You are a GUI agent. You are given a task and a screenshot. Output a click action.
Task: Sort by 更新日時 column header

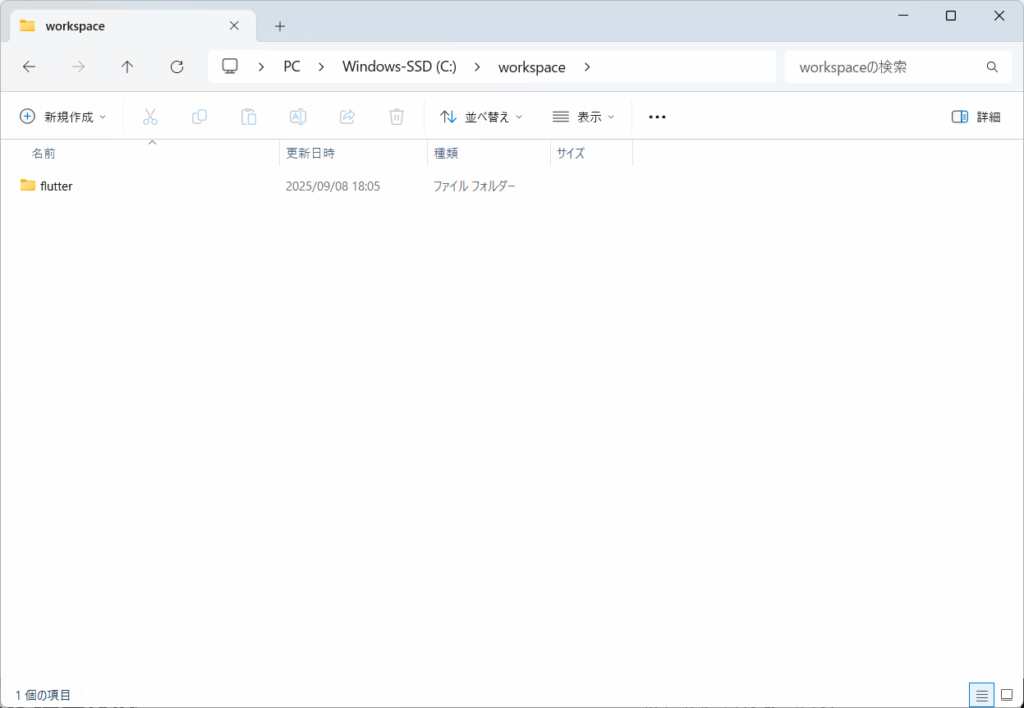coord(310,153)
